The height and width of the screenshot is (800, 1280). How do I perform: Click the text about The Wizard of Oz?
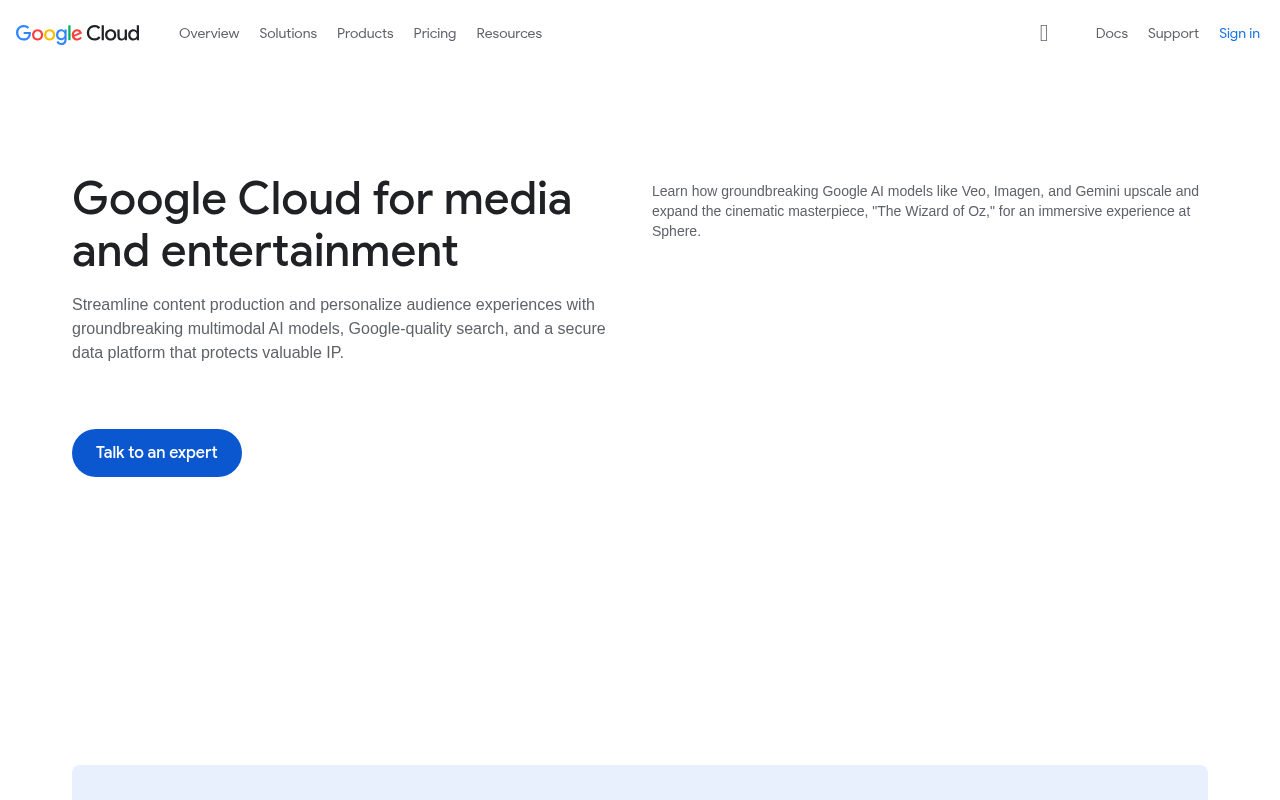coord(925,211)
